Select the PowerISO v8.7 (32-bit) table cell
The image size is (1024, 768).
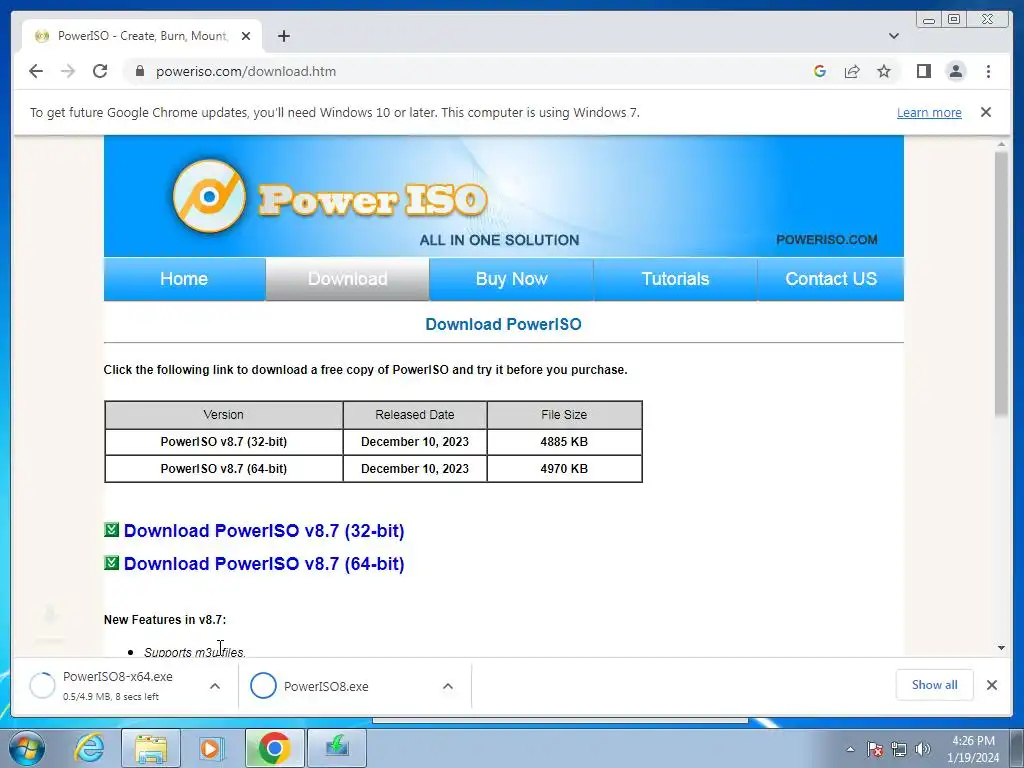pos(224,441)
